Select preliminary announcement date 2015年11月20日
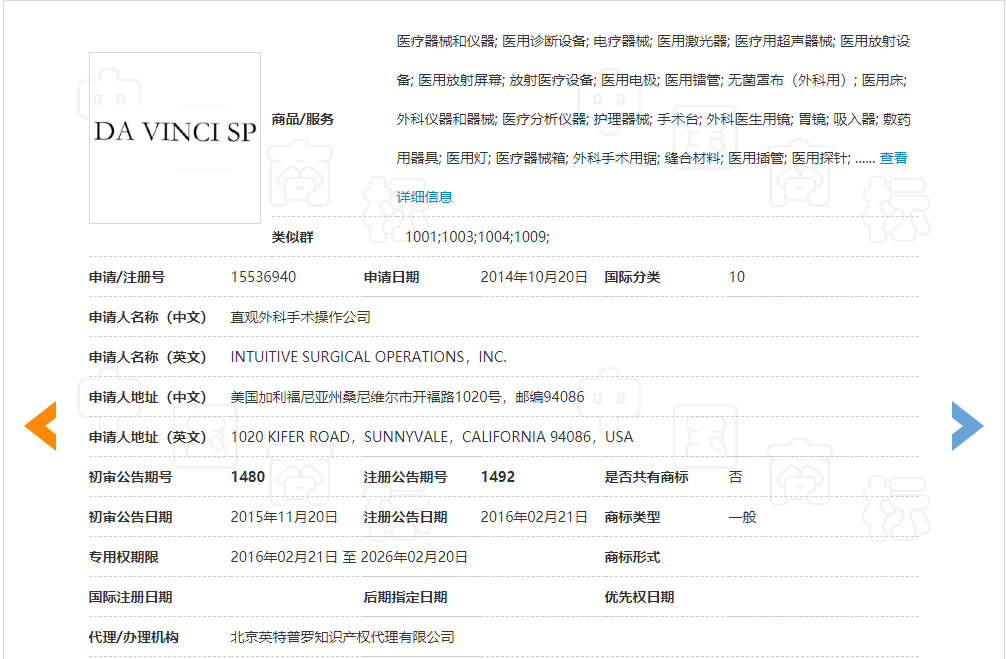 pos(284,517)
